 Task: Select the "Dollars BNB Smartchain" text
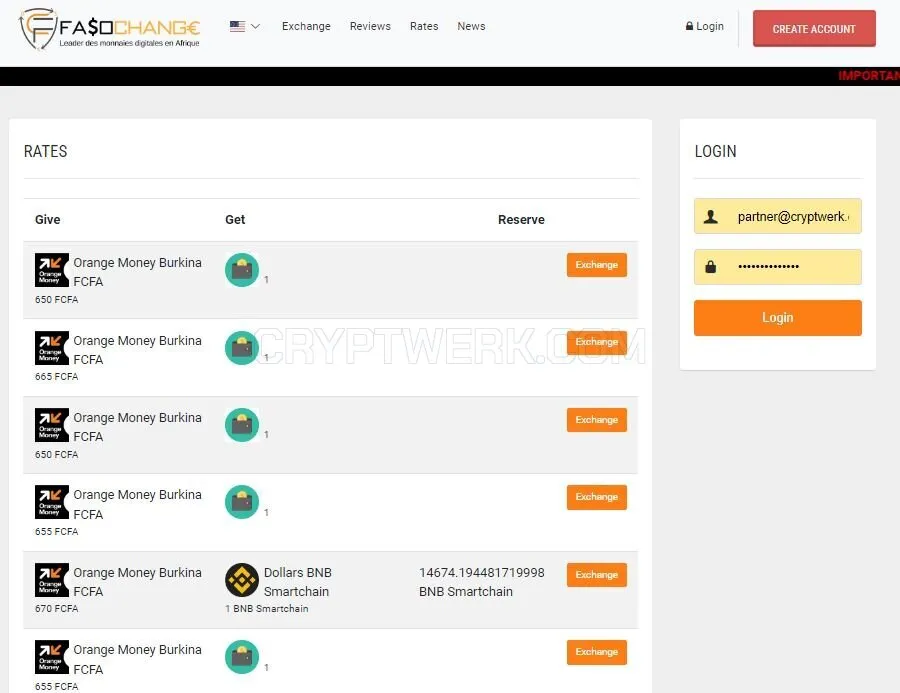(297, 582)
